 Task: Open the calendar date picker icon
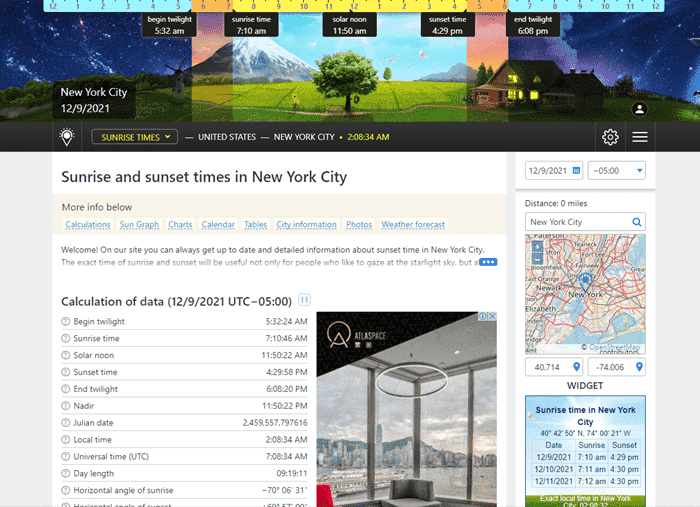576,170
